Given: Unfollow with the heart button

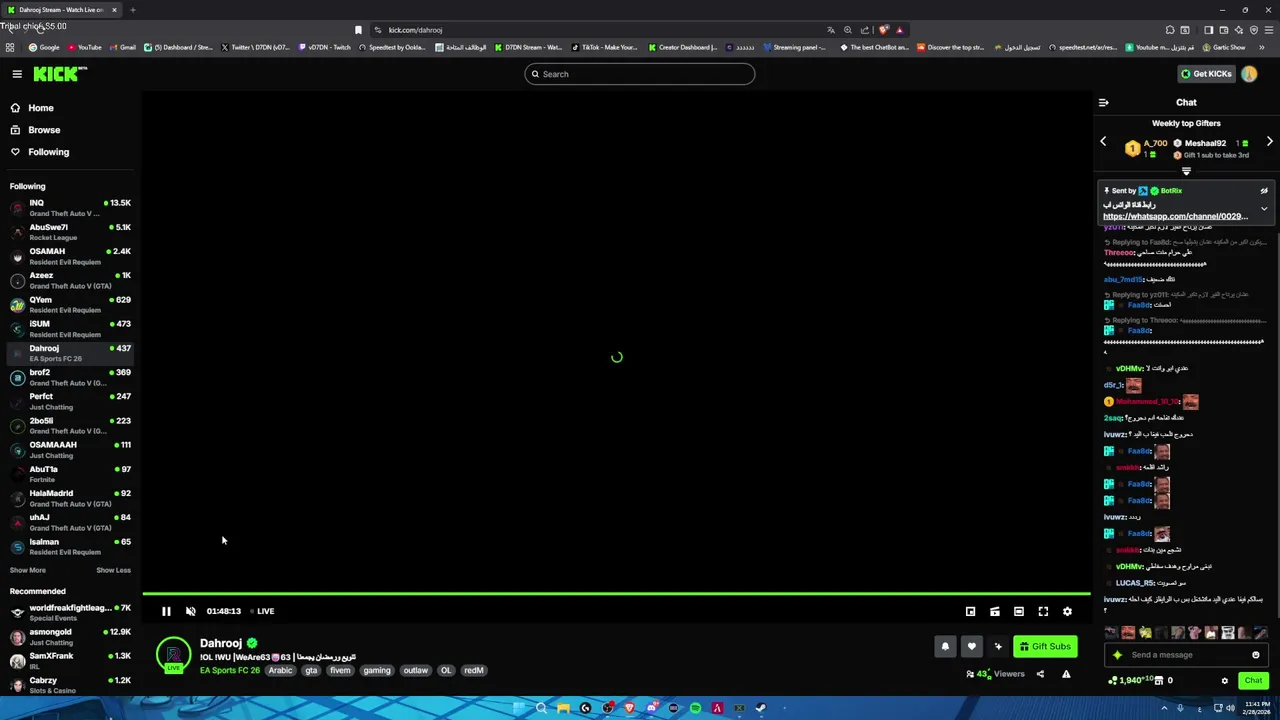Looking at the screenshot, I should coord(971,646).
